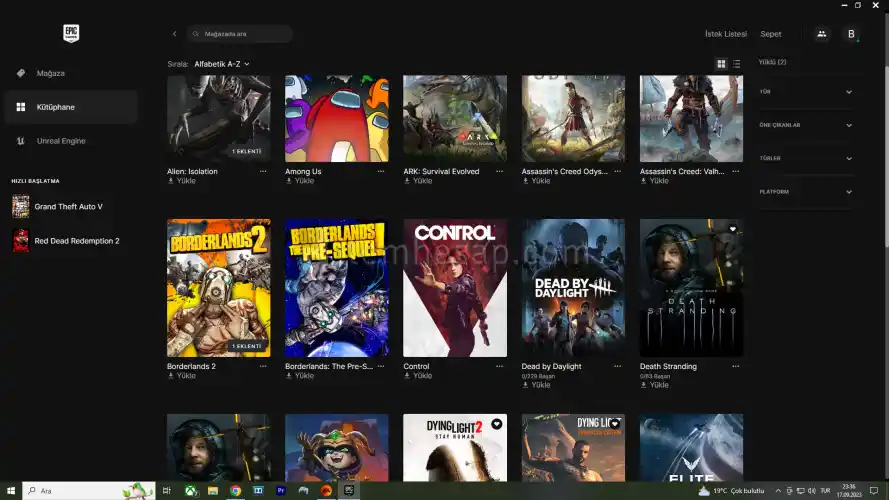
Task: Open Mağaza in the sidebar
Action: (50, 73)
